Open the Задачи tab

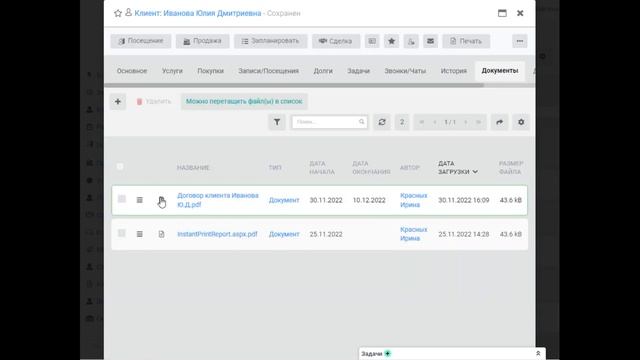point(358,71)
